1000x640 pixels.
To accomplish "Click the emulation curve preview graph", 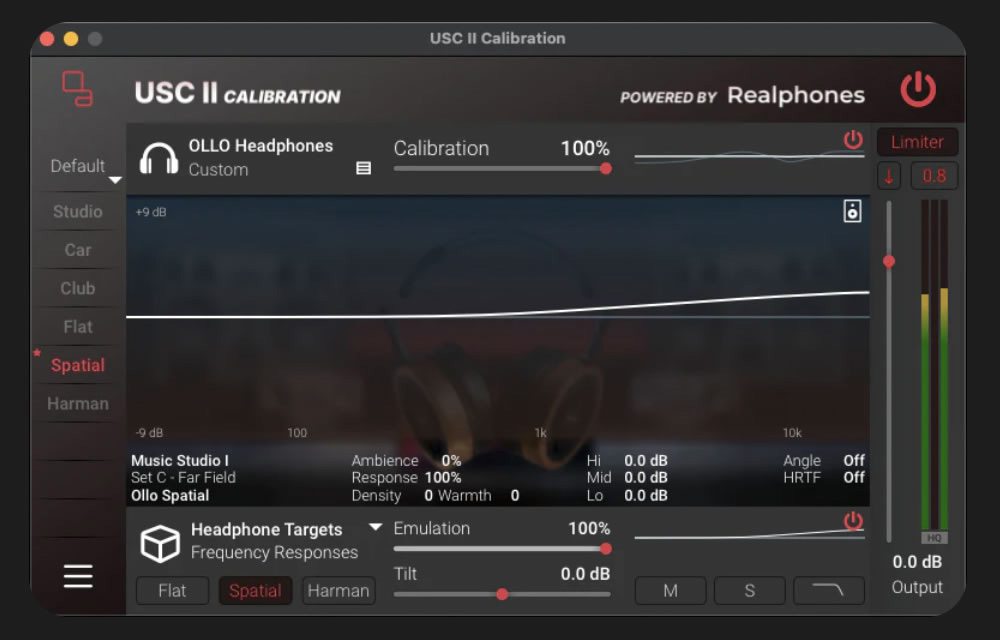I will [x=749, y=534].
